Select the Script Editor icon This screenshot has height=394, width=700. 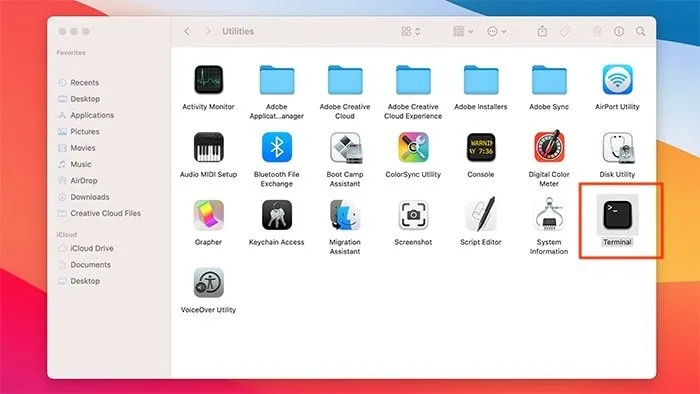[x=481, y=214]
